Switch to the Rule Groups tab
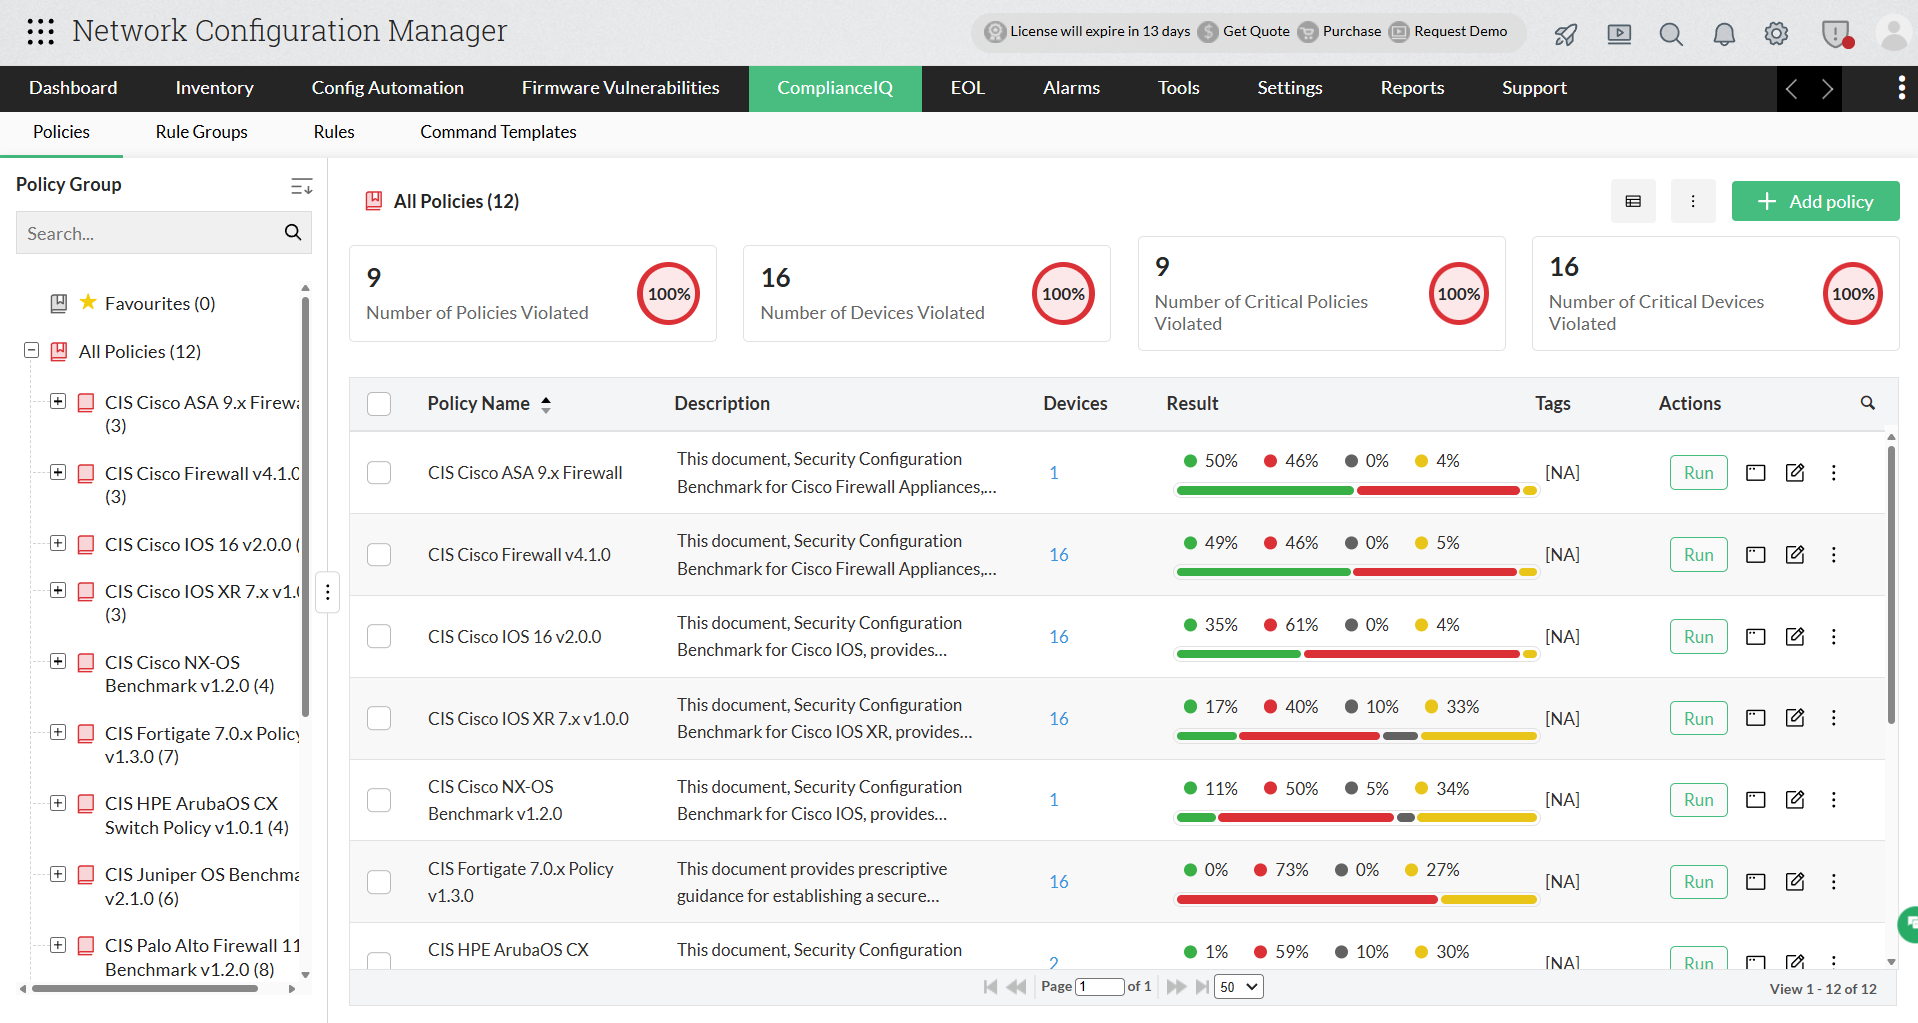Viewport: 1918px width, 1023px height. tap(201, 132)
